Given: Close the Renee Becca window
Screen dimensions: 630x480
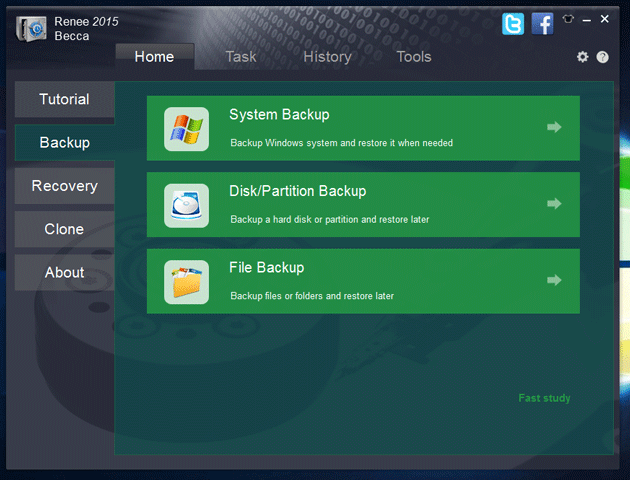Looking at the screenshot, I should (604, 19).
